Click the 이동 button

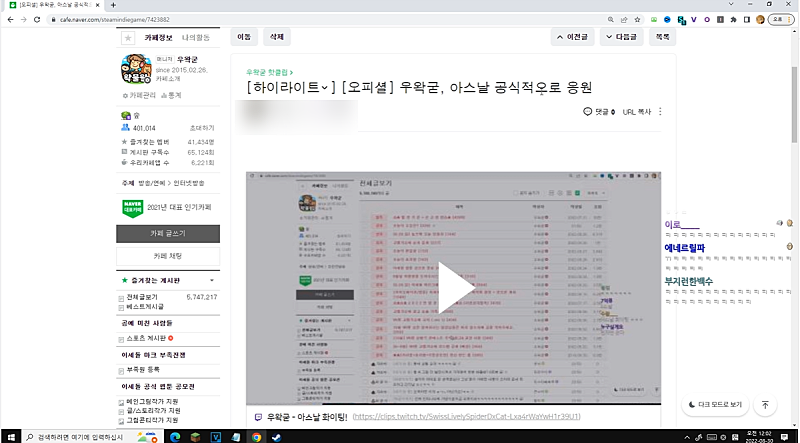244,37
